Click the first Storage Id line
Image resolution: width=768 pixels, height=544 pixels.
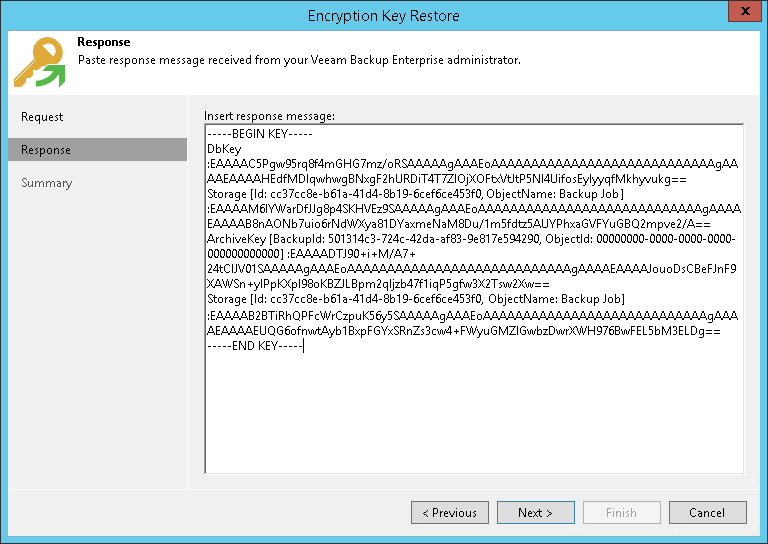pos(415,193)
